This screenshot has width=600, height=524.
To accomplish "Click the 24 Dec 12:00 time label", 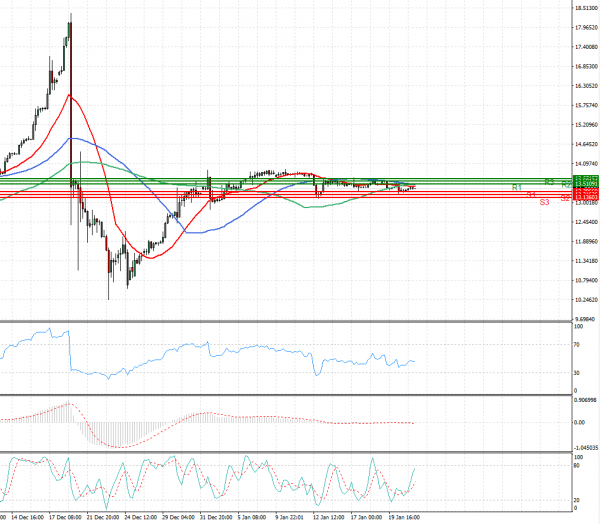I will 140,517.
